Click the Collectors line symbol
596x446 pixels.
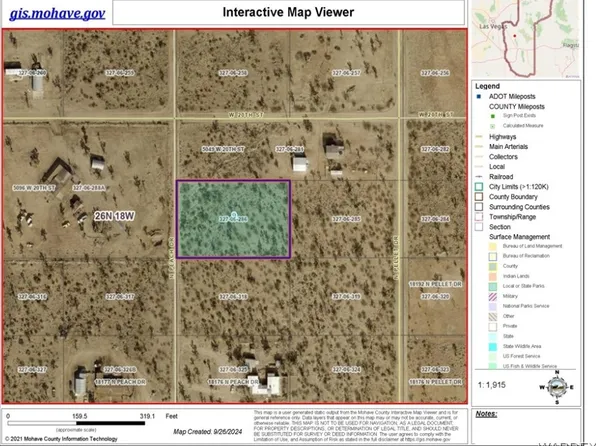coord(479,157)
